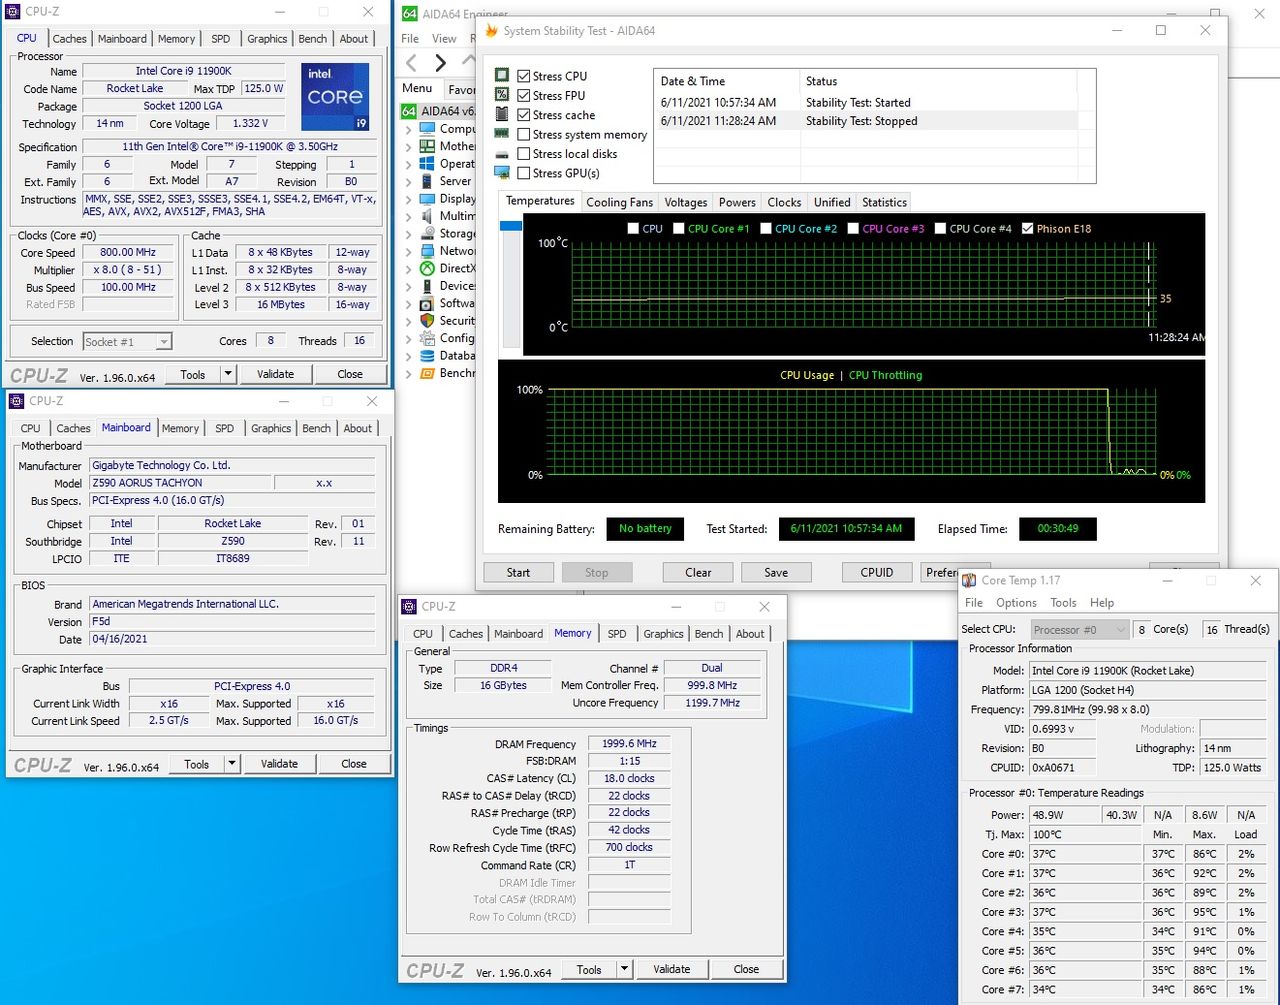Click the Start stability test button
Image resolution: width=1280 pixels, height=1005 pixels.
point(518,572)
